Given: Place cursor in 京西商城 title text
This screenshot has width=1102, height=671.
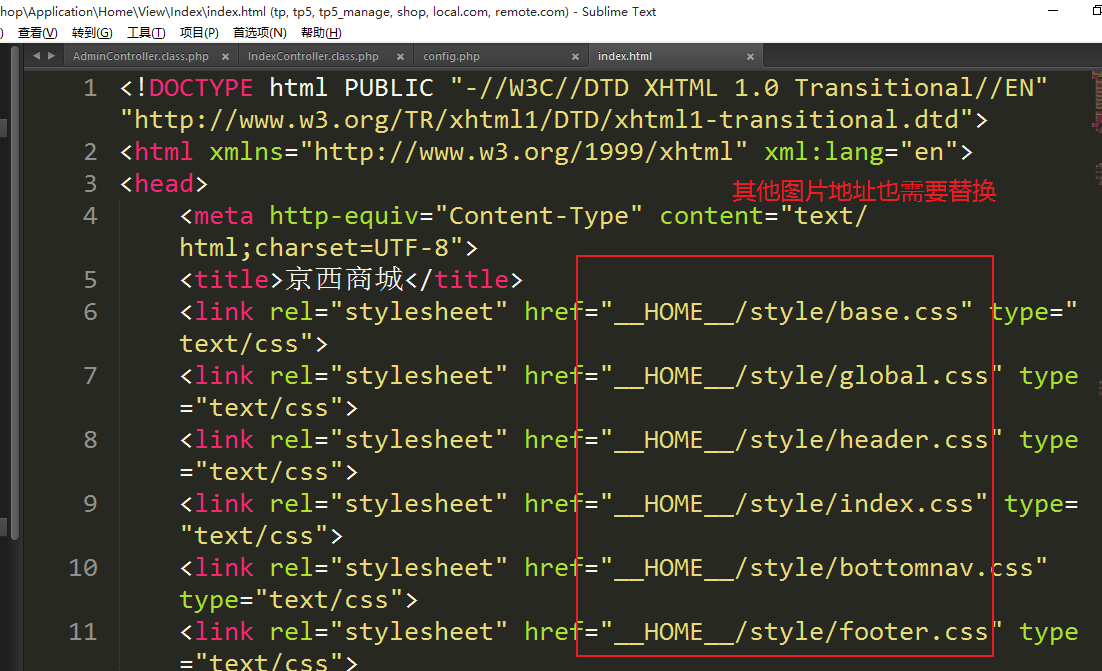Looking at the screenshot, I should (x=344, y=280).
